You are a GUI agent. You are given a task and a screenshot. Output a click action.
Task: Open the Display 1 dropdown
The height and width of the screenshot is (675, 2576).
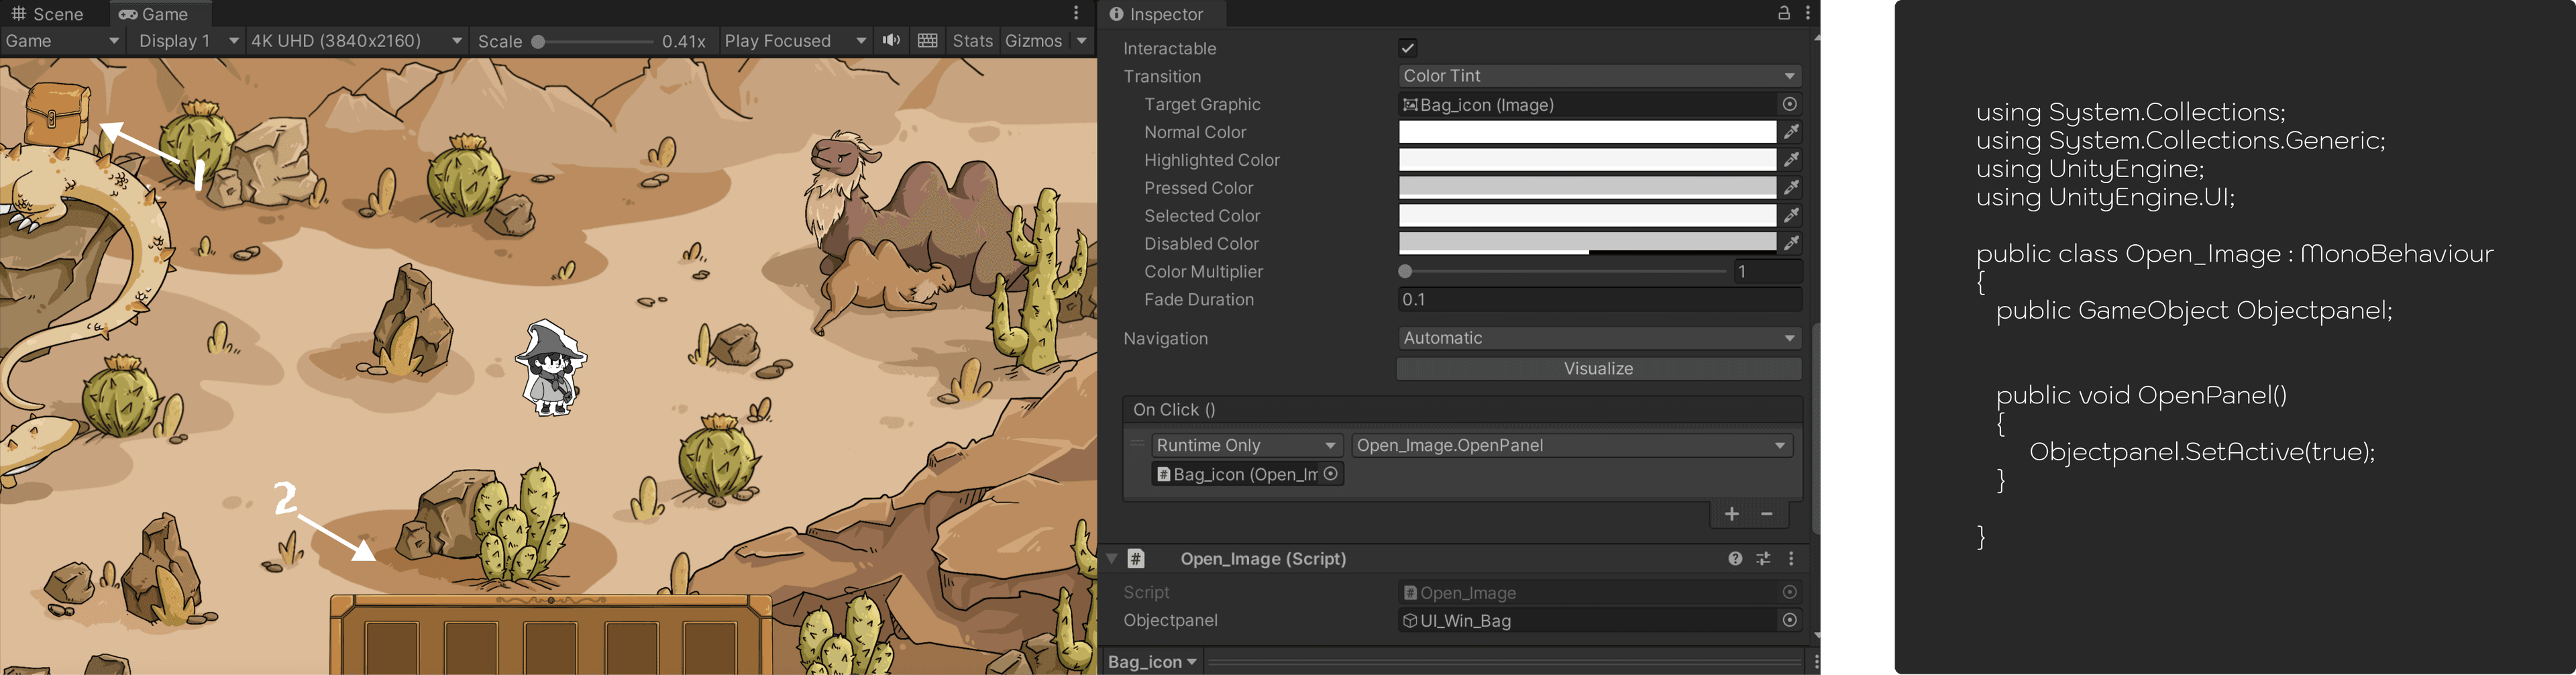[188, 41]
